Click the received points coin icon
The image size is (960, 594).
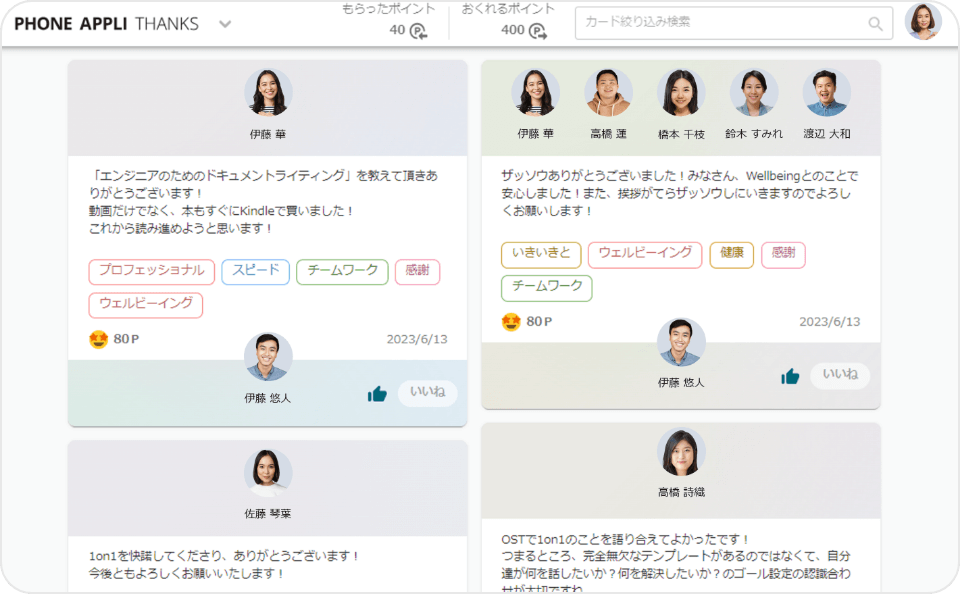tap(418, 31)
